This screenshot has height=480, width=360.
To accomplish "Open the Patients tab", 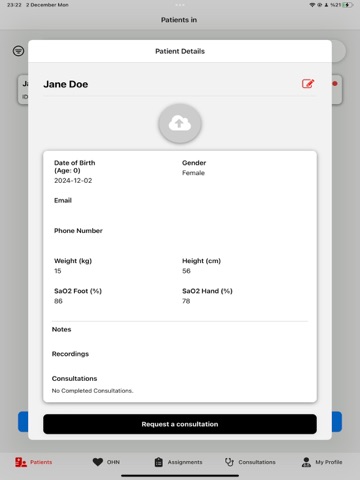I will 33,462.
